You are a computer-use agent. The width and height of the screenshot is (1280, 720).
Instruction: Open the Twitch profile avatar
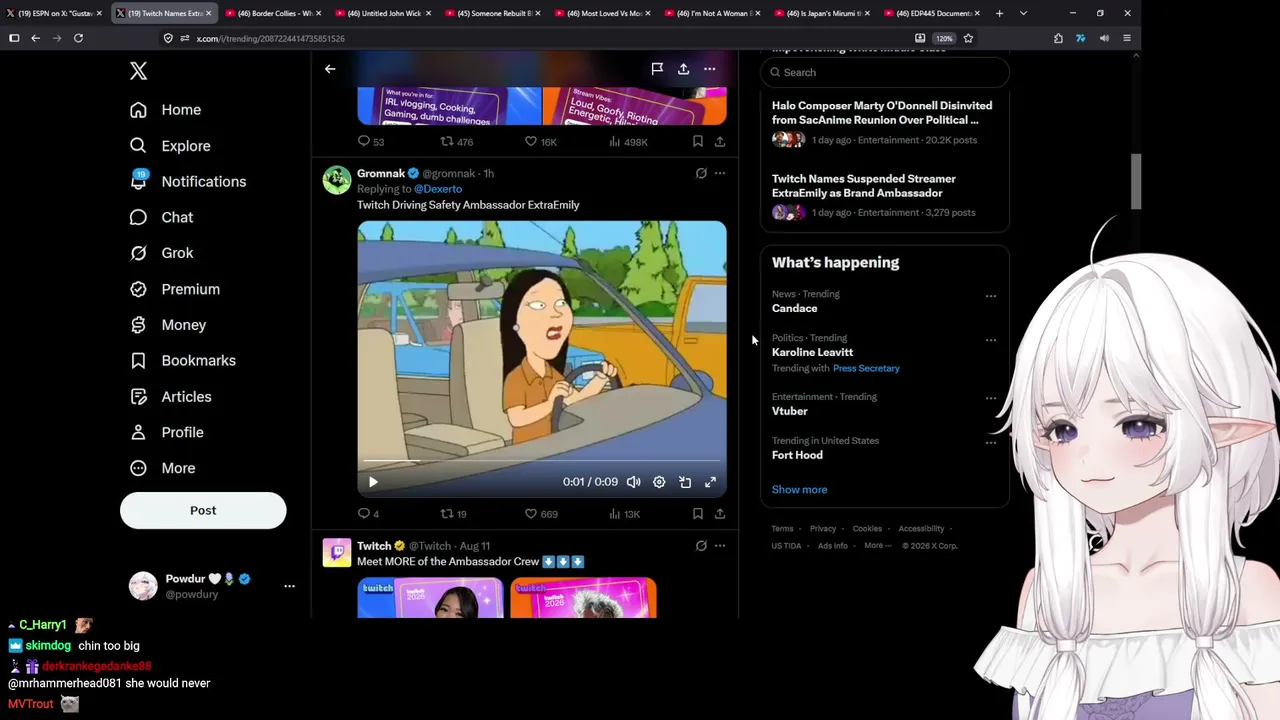[x=337, y=553]
